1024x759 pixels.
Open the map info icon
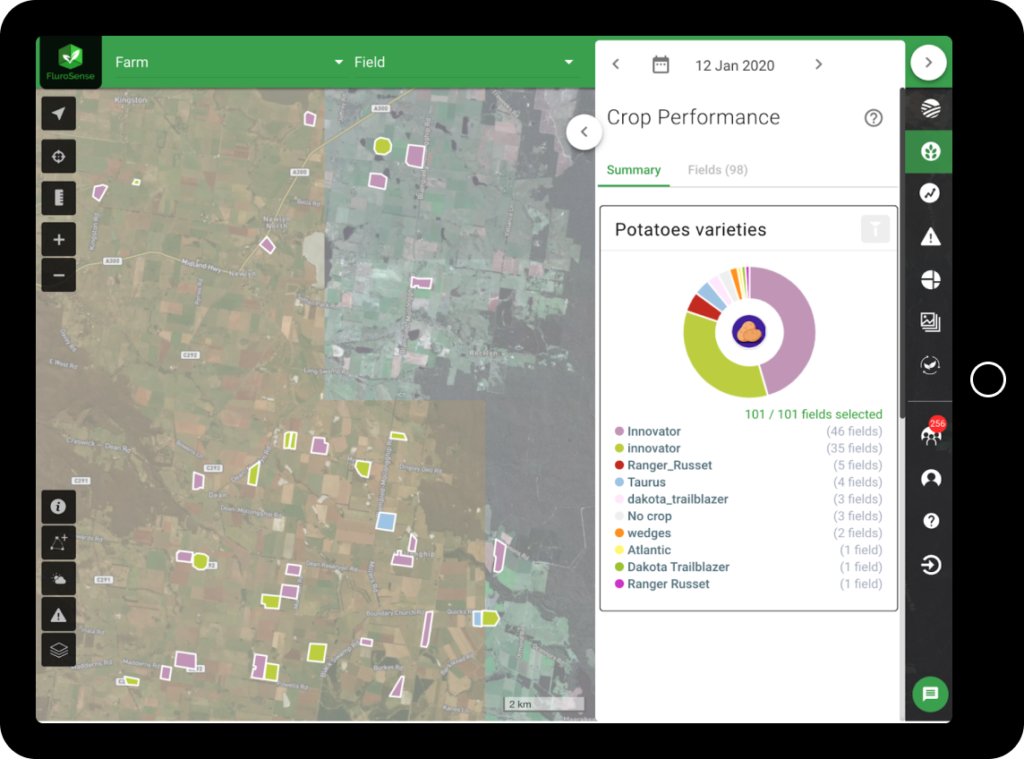tap(58, 507)
